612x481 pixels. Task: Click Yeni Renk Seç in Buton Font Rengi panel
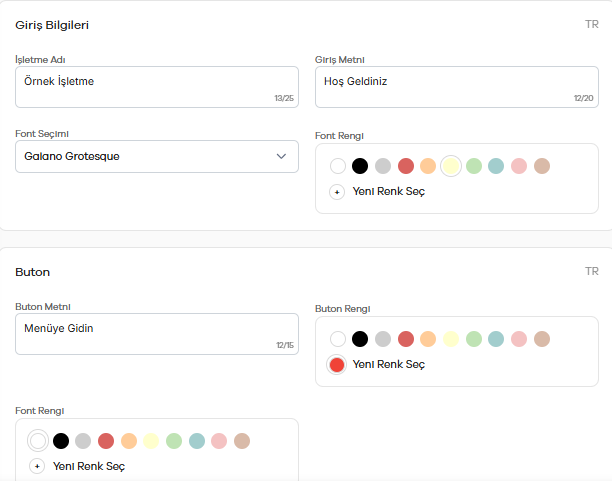89,467
